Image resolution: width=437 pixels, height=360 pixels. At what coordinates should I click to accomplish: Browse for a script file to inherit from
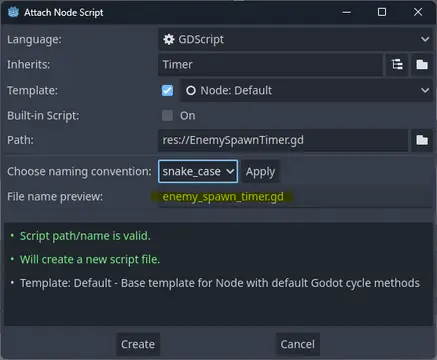point(422,64)
